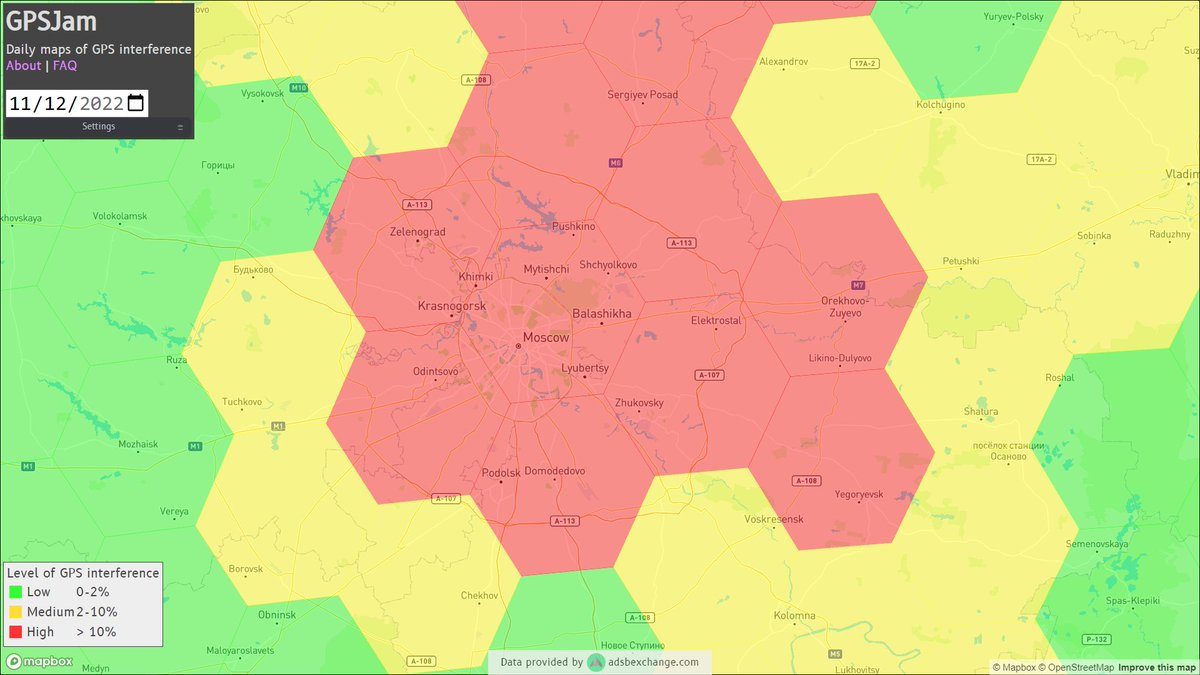Viewport: 1200px width, 675px height.
Task: Click the Volokolamsk label
Action: (x=120, y=216)
